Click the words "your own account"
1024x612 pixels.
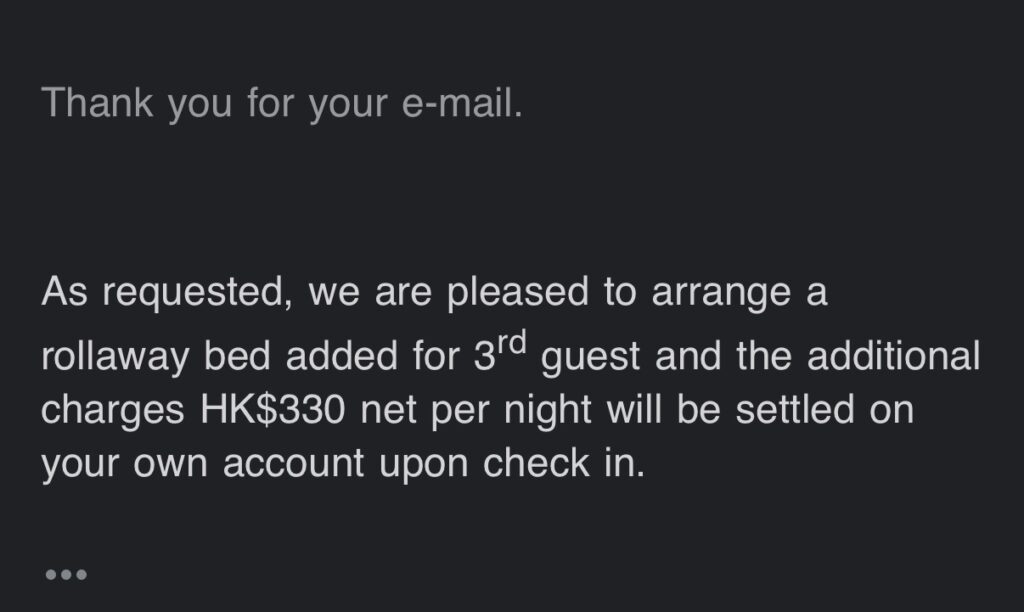[202, 465]
